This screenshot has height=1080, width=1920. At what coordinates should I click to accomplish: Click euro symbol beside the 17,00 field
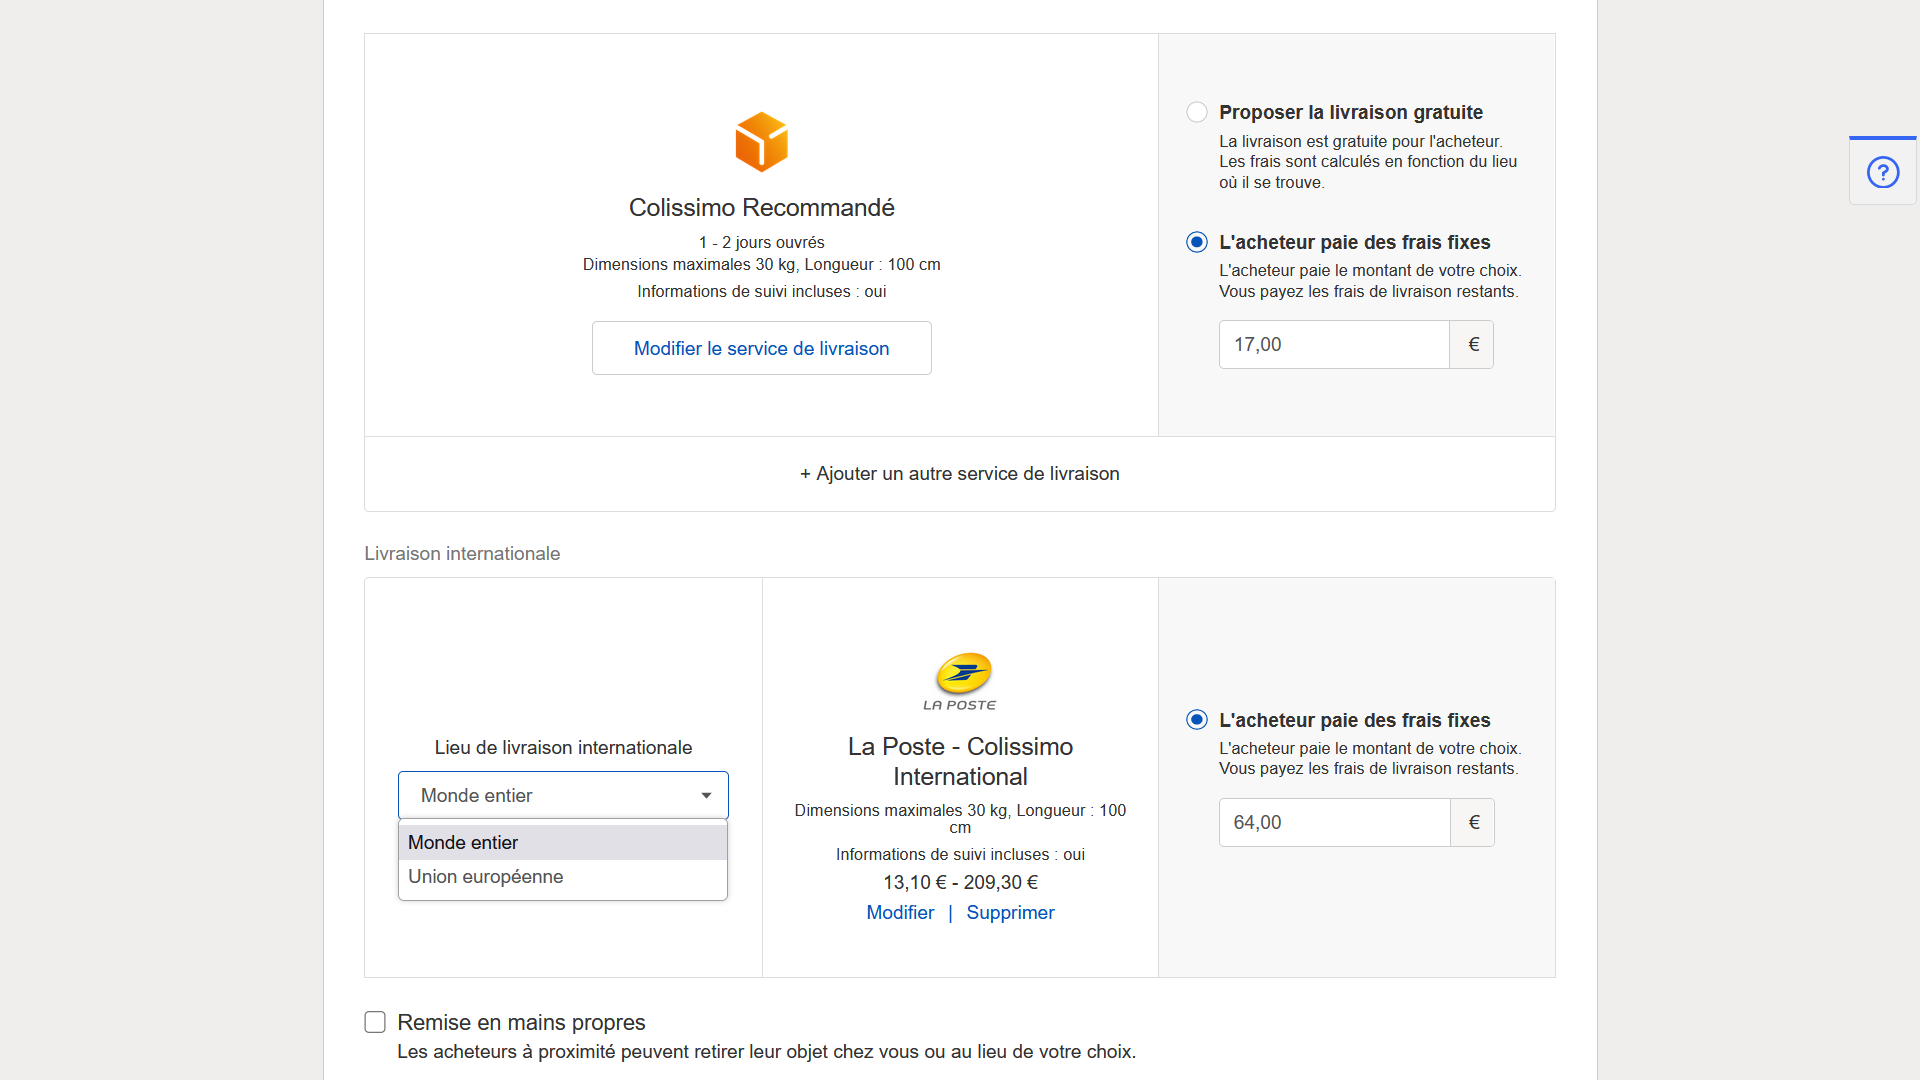(x=1473, y=345)
